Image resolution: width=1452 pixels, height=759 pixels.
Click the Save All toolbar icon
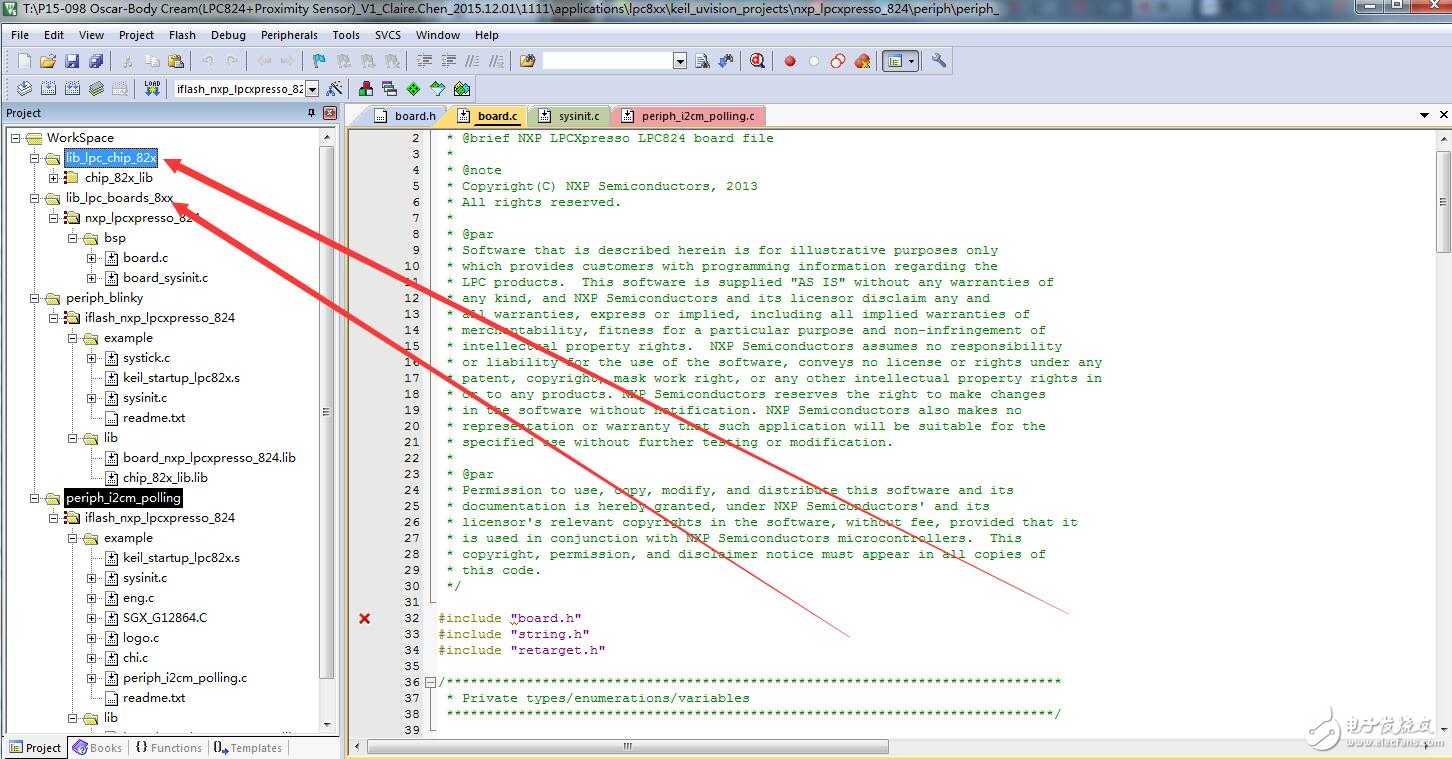point(96,61)
